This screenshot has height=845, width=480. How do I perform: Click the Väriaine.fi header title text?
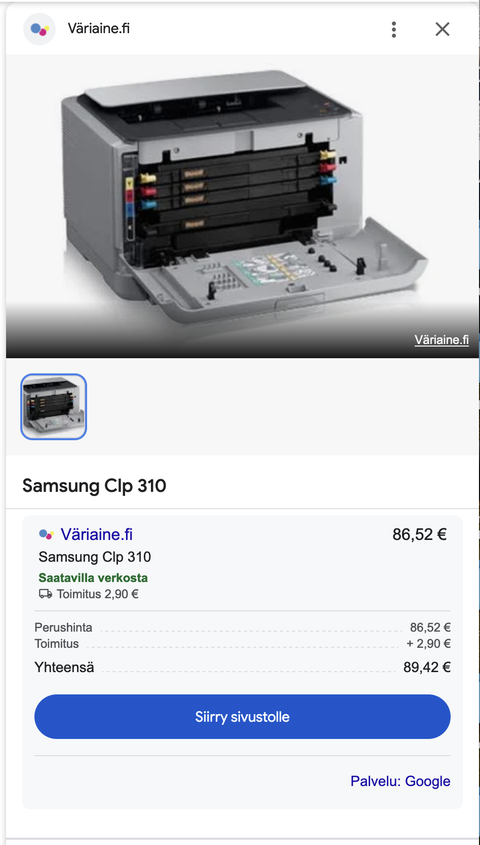[99, 29]
